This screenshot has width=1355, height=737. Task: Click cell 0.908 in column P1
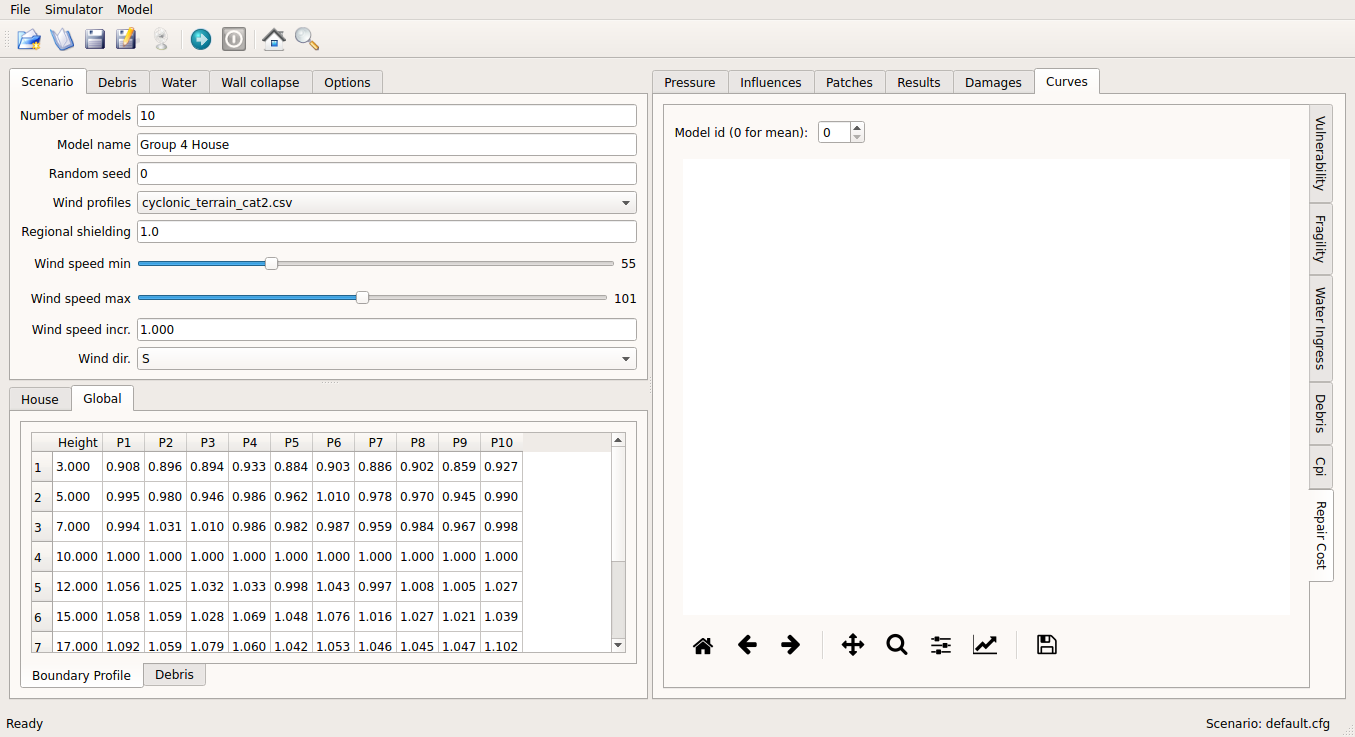124,467
